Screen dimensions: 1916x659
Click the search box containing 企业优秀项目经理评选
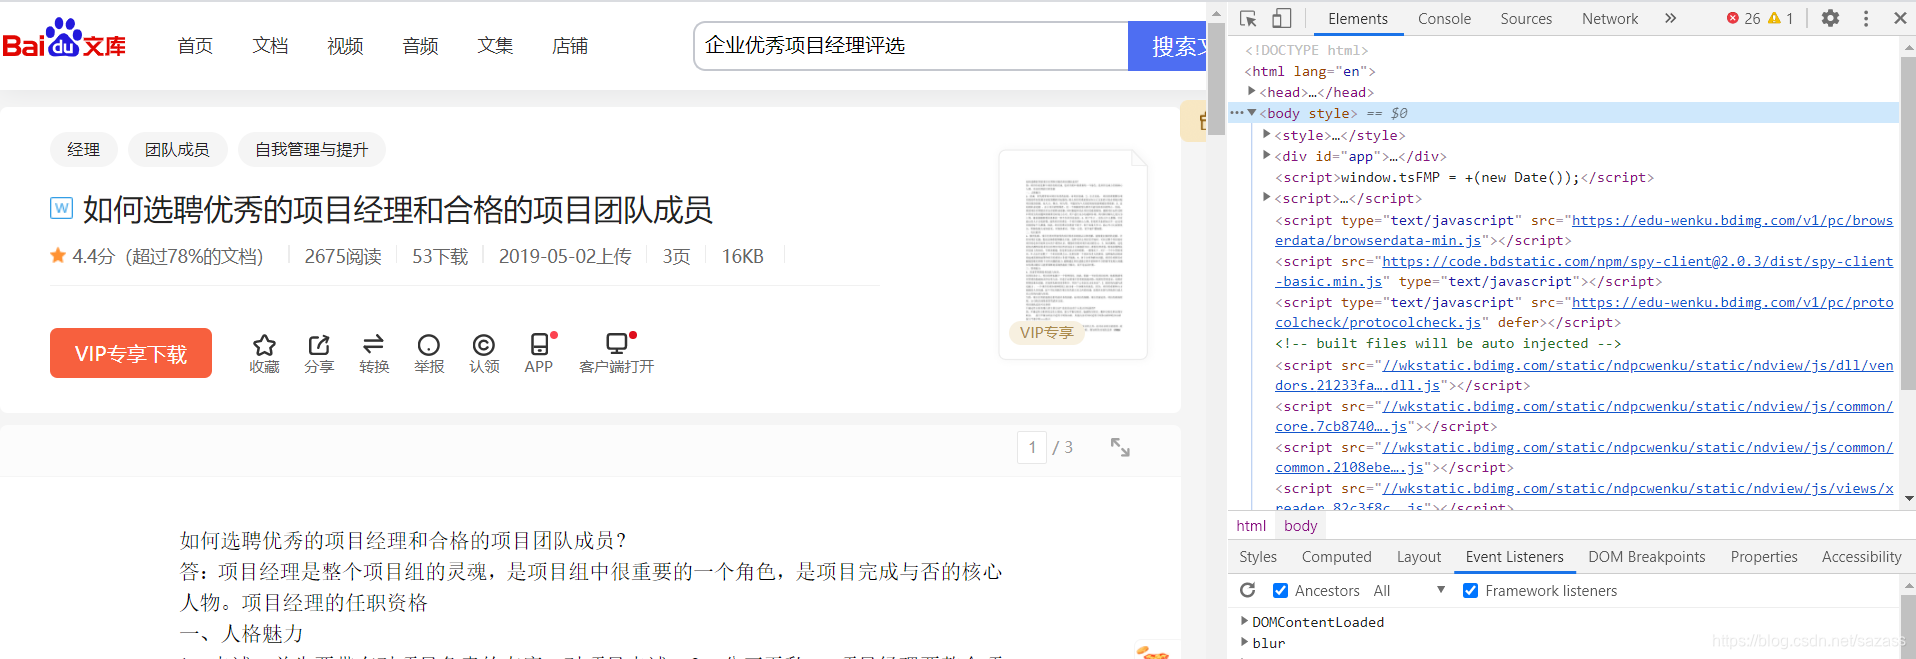[911, 46]
